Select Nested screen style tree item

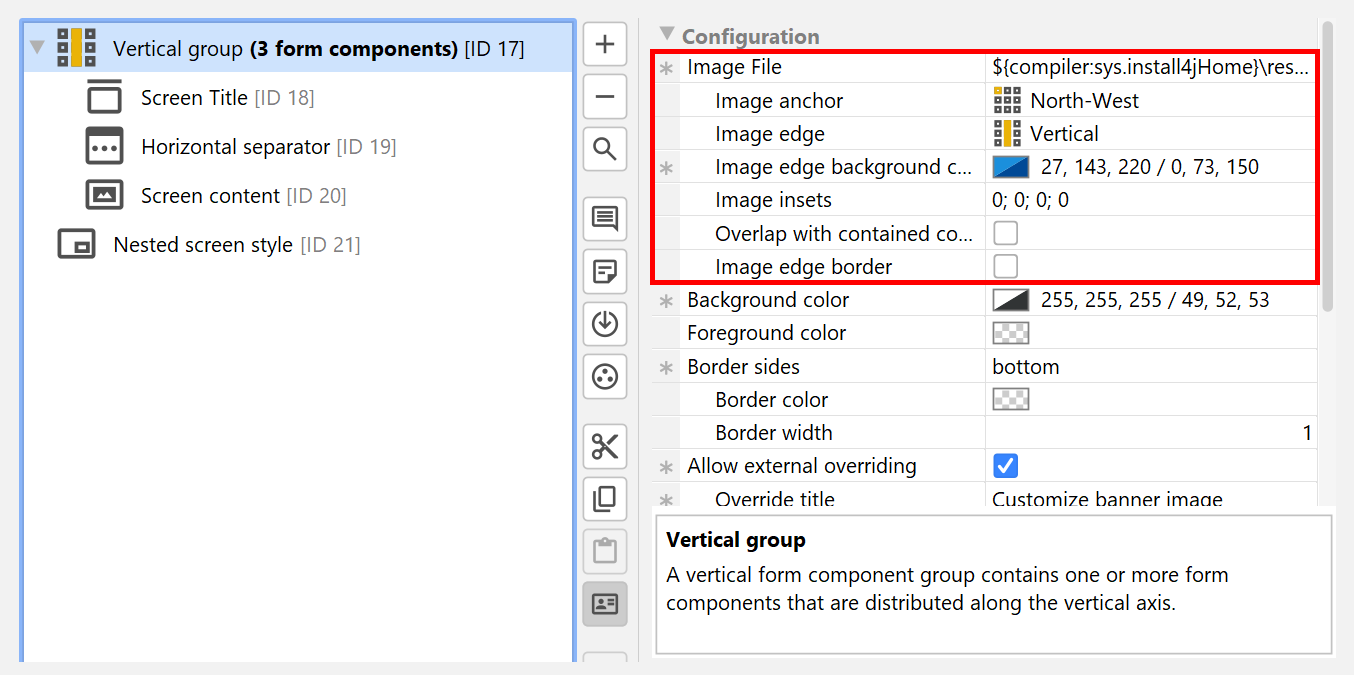(203, 245)
